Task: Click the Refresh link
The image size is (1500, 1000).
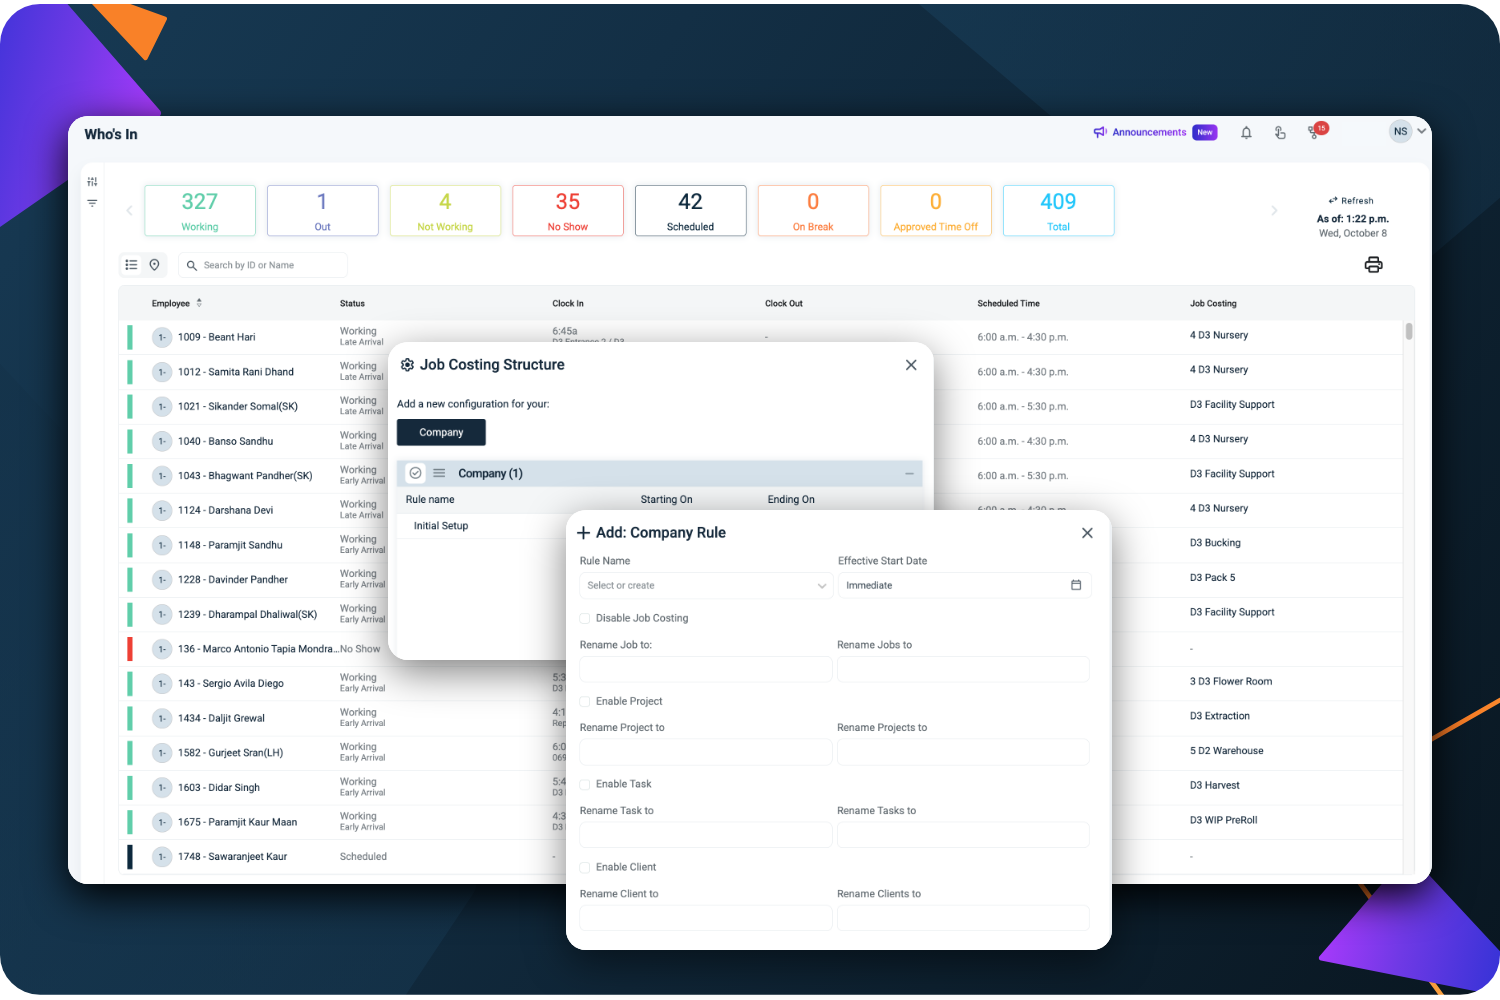Action: [x=1351, y=200]
